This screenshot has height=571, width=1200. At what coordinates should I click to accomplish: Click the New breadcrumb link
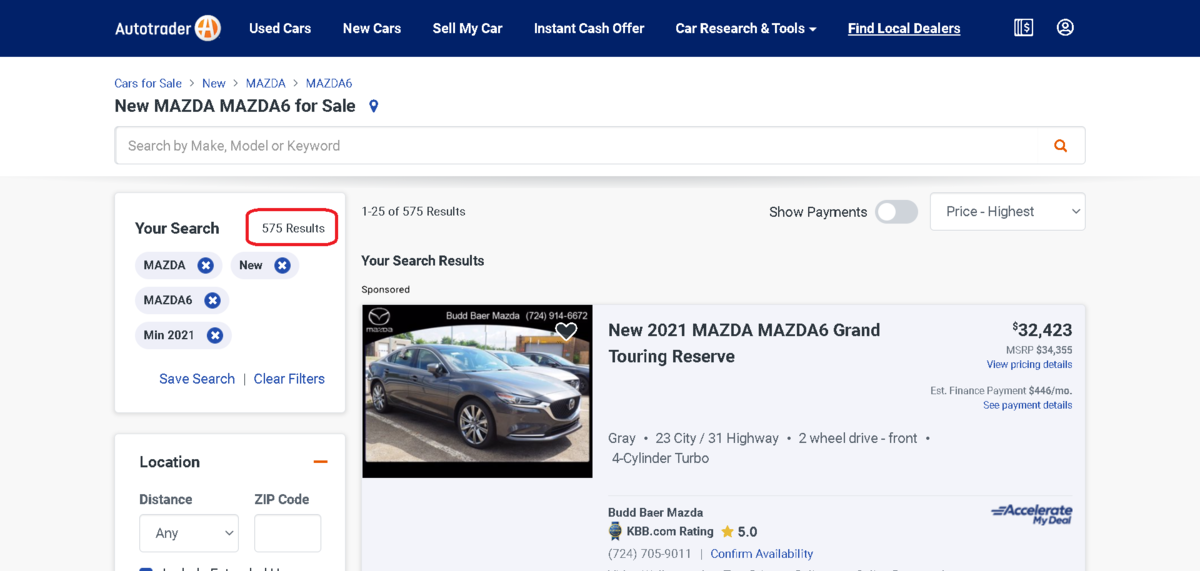(214, 83)
